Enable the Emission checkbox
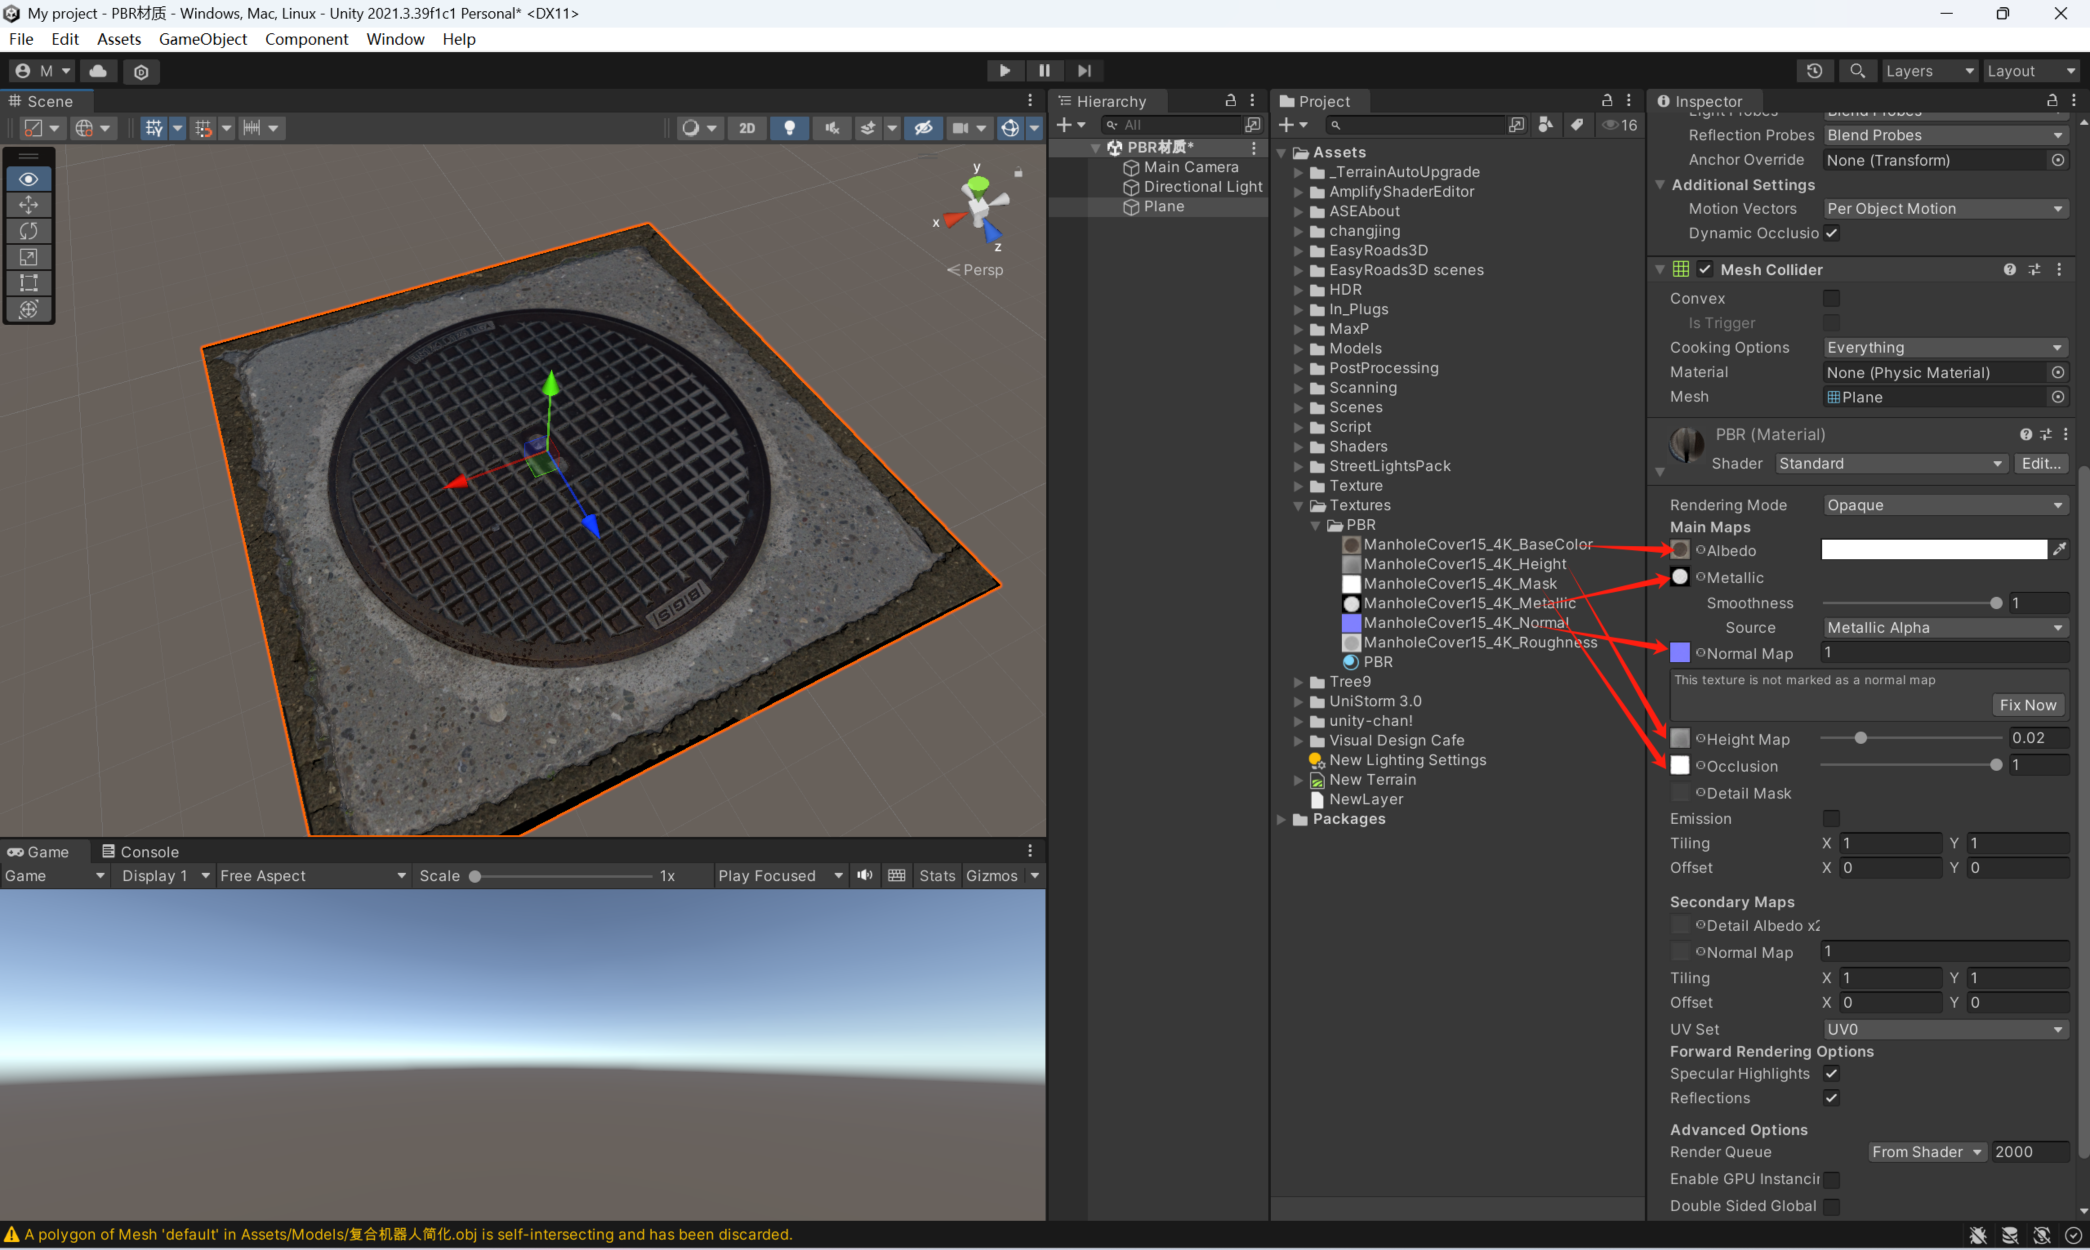The height and width of the screenshot is (1250, 2090). click(x=1831, y=818)
